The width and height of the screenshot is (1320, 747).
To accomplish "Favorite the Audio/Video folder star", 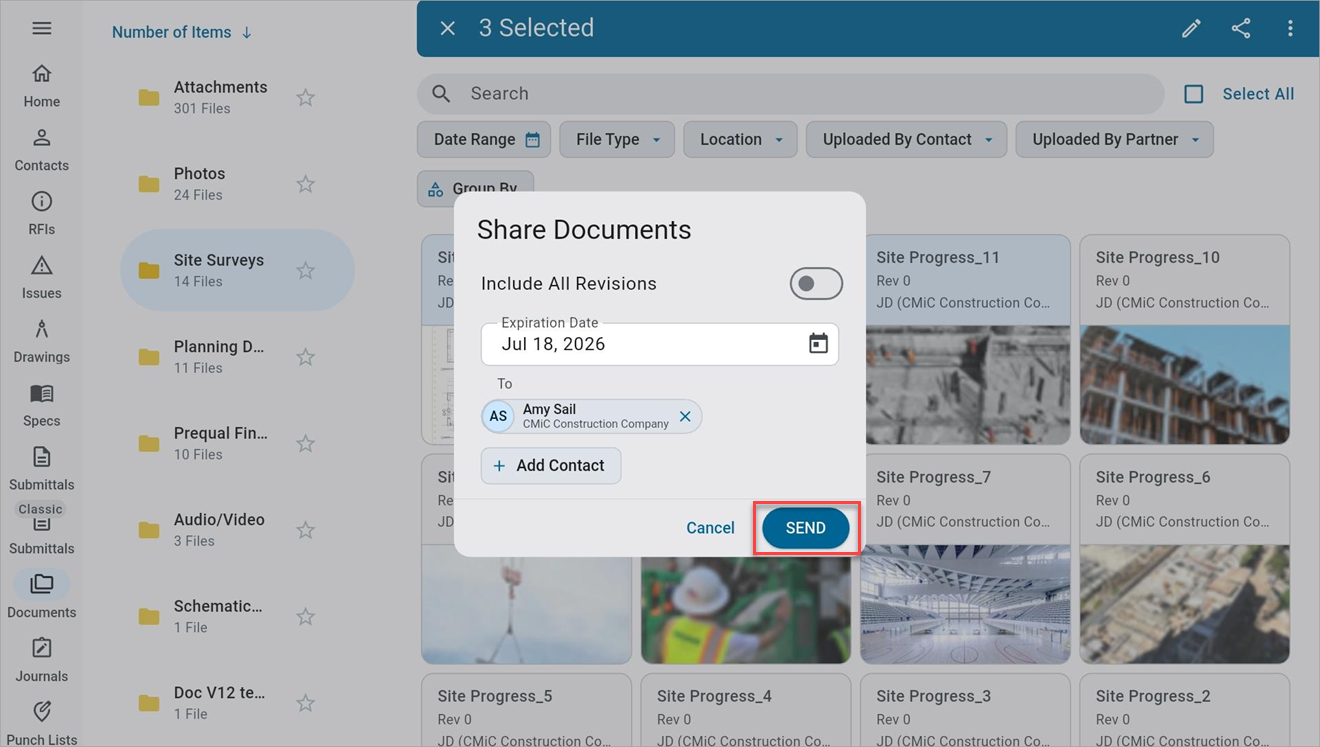I will point(306,530).
